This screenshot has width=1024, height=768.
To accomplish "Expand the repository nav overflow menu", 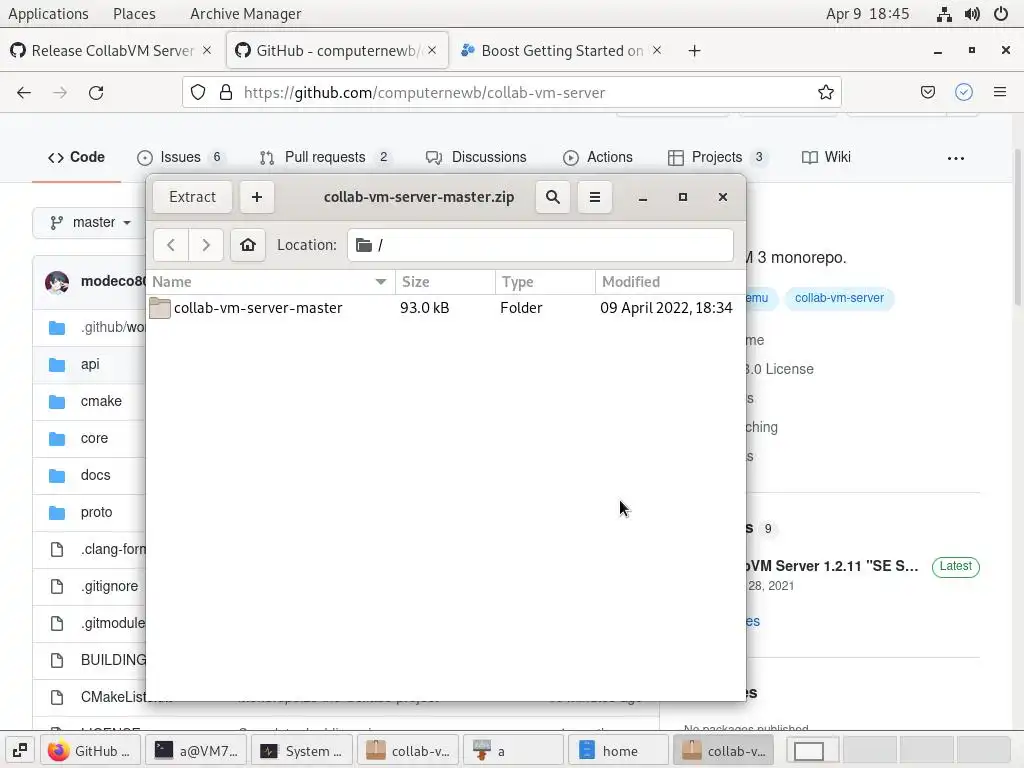I will coord(955,158).
